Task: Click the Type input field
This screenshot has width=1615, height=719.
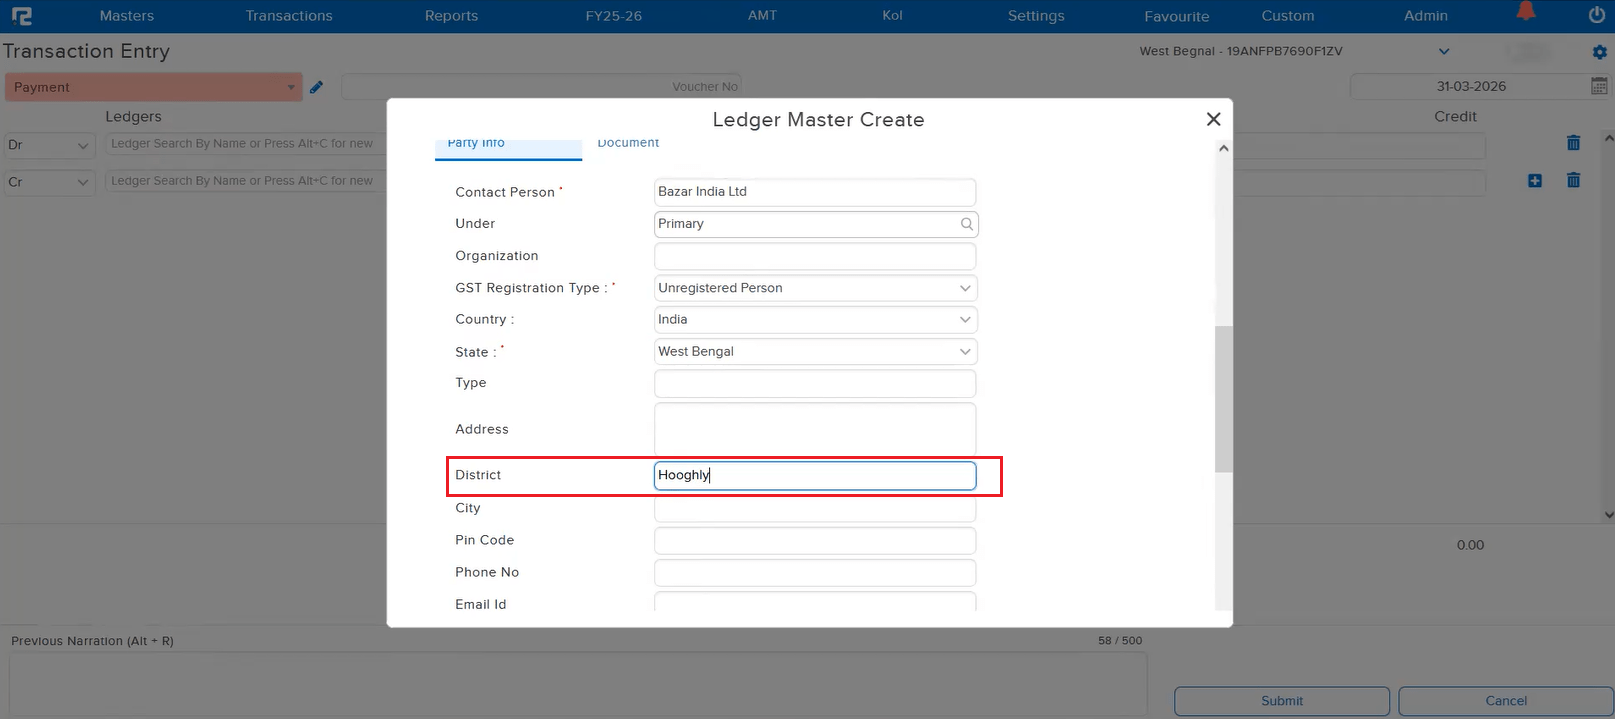Action: [x=815, y=383]
